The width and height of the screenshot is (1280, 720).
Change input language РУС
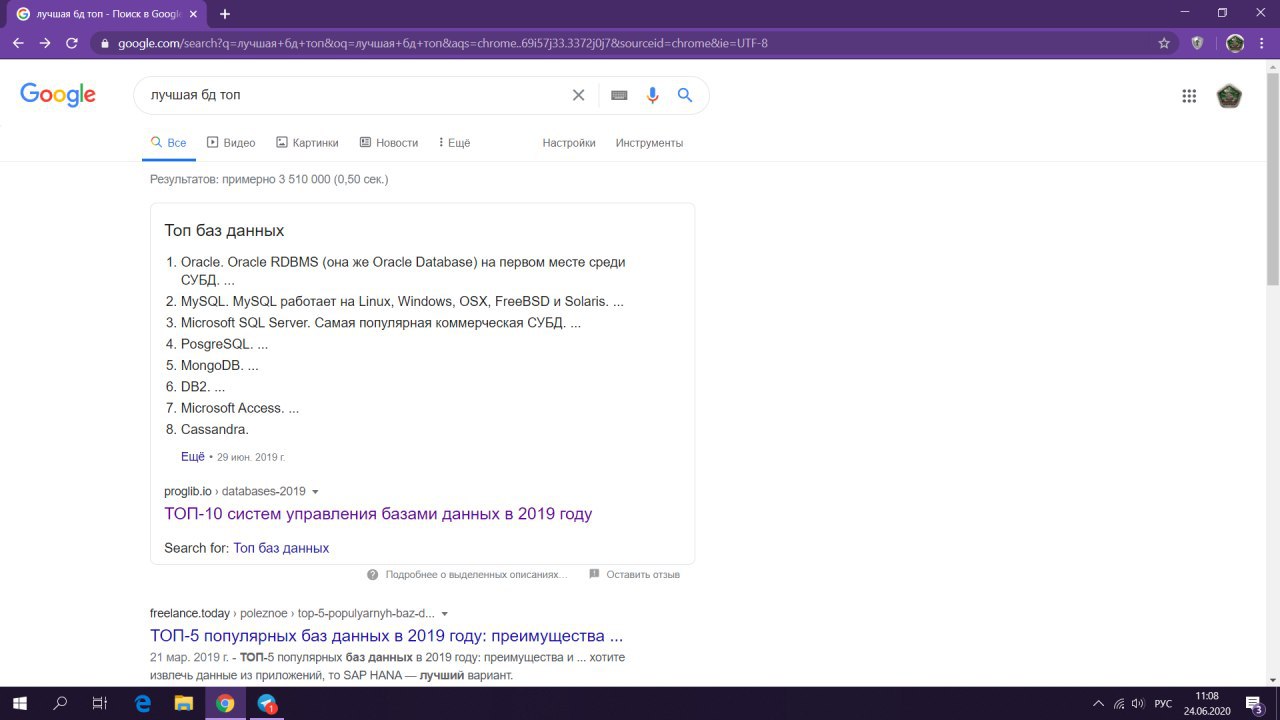1163,703
